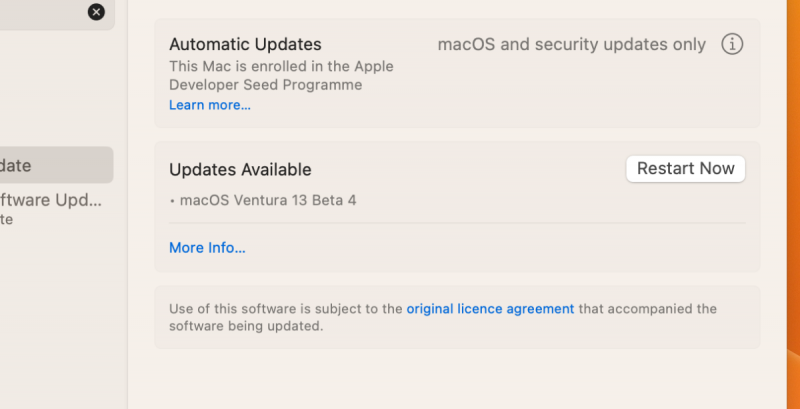Click the empty sidebar area below the entries
The image size is (800, 409).
coord(60,320)
